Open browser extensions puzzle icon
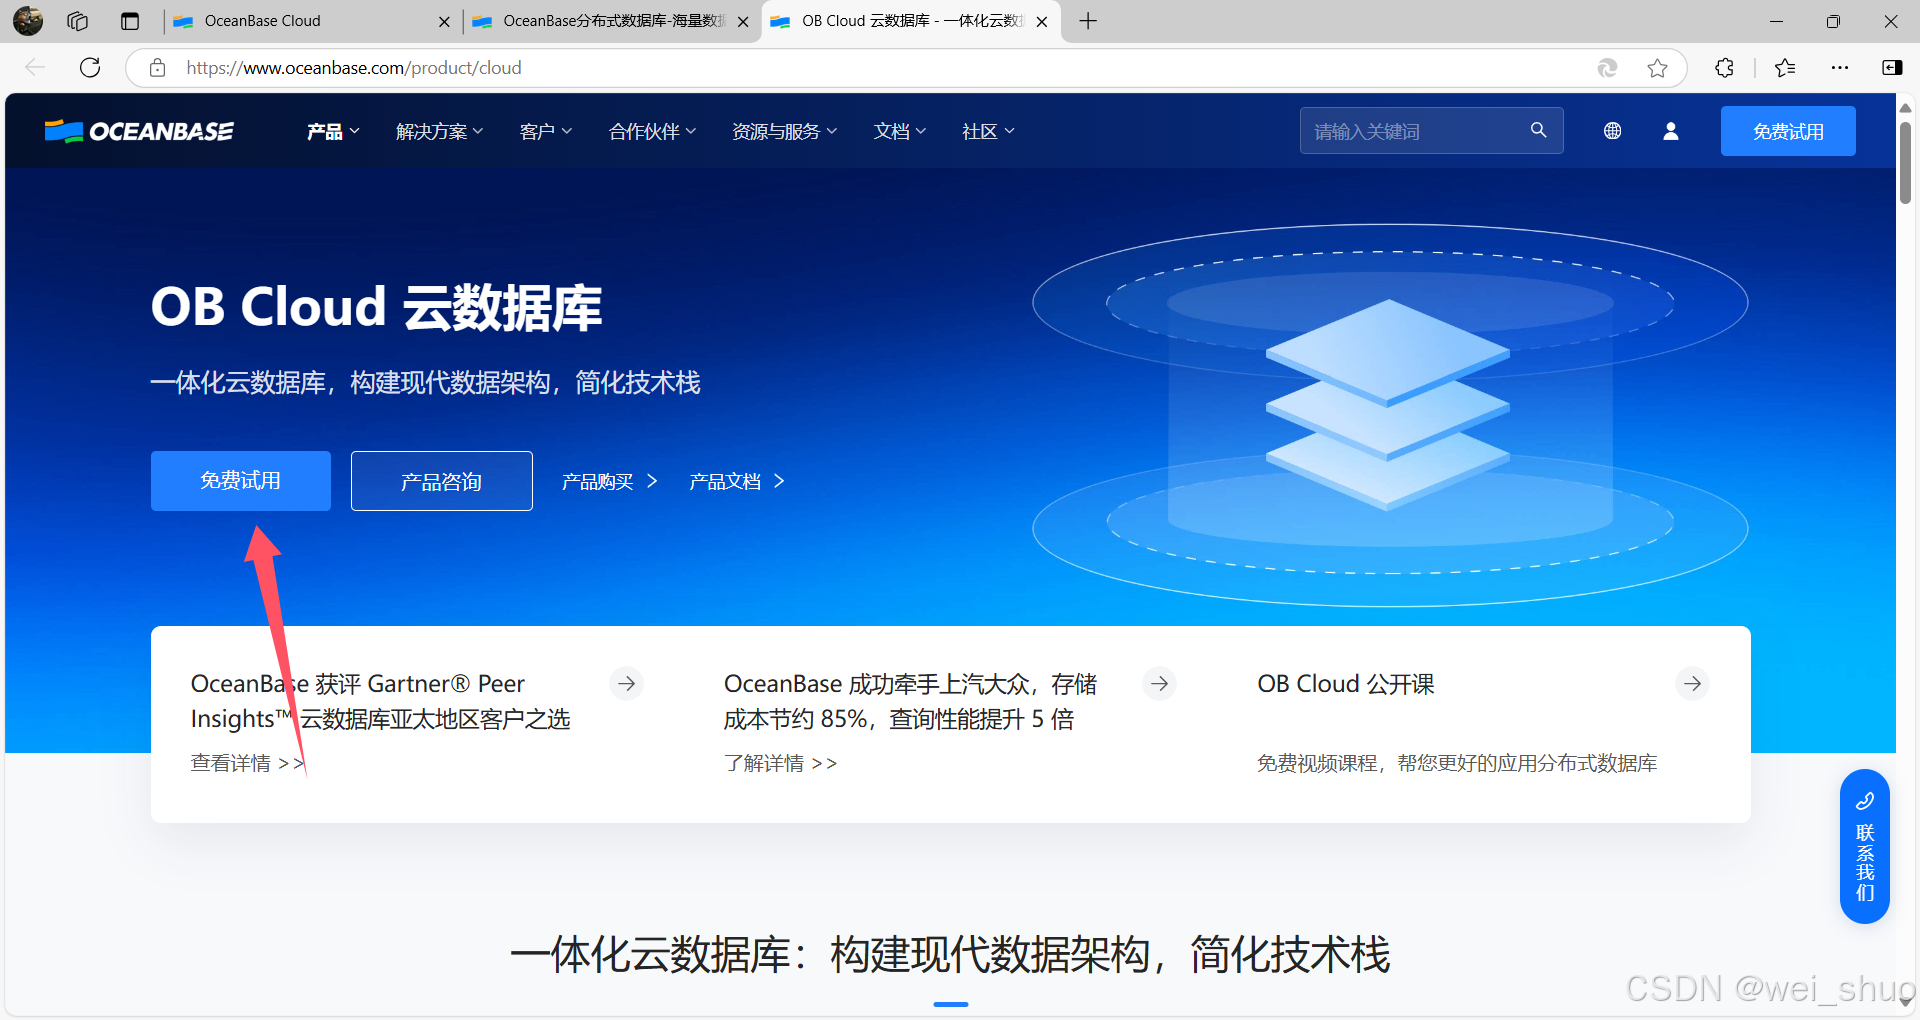Screen dimensions: 1920x1020 1724,68
